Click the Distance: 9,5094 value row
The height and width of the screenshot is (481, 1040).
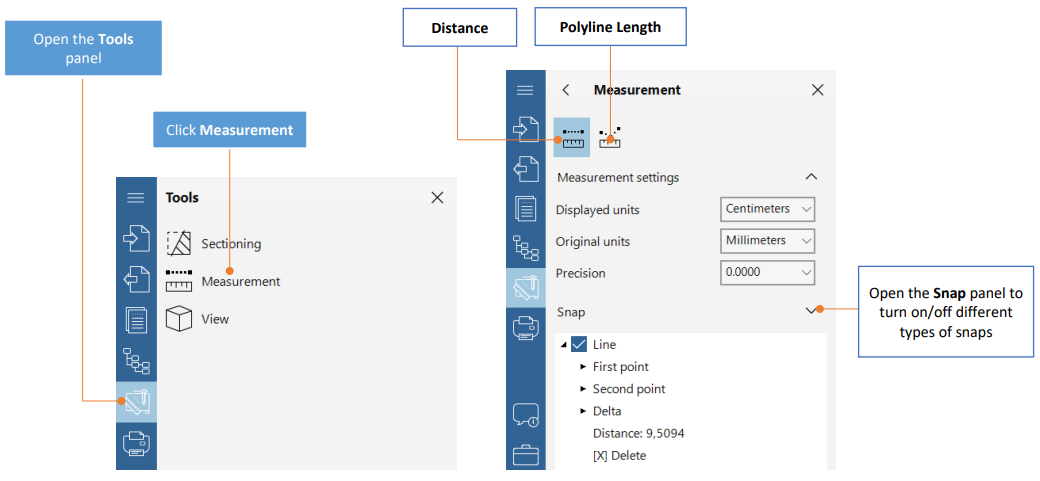pos(639,434)
